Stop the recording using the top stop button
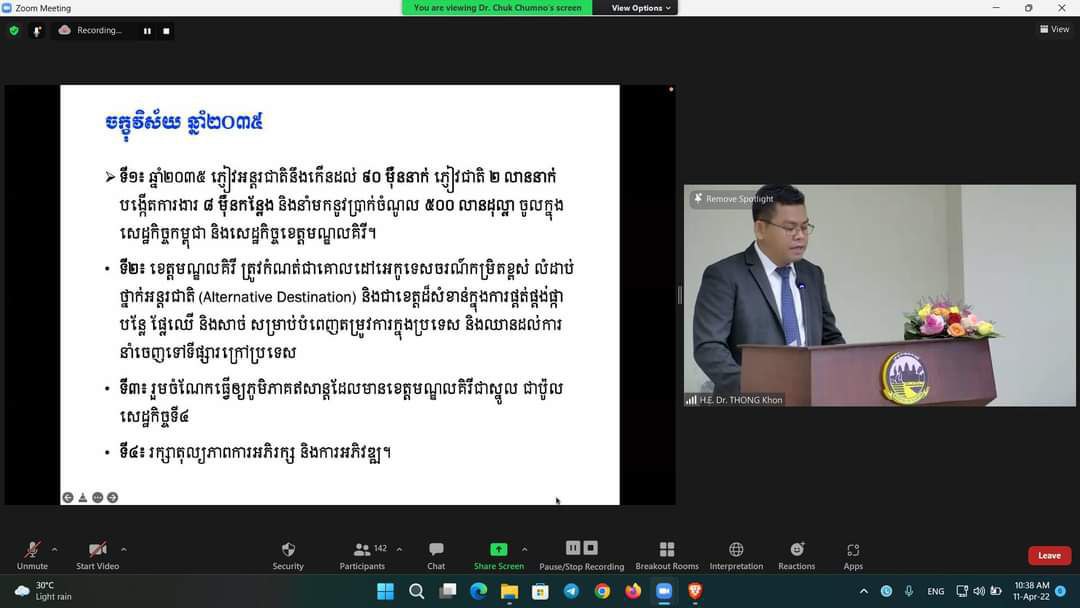This screenshot has height=608, width=1080. pyautogui.click(x=166, y=31)
